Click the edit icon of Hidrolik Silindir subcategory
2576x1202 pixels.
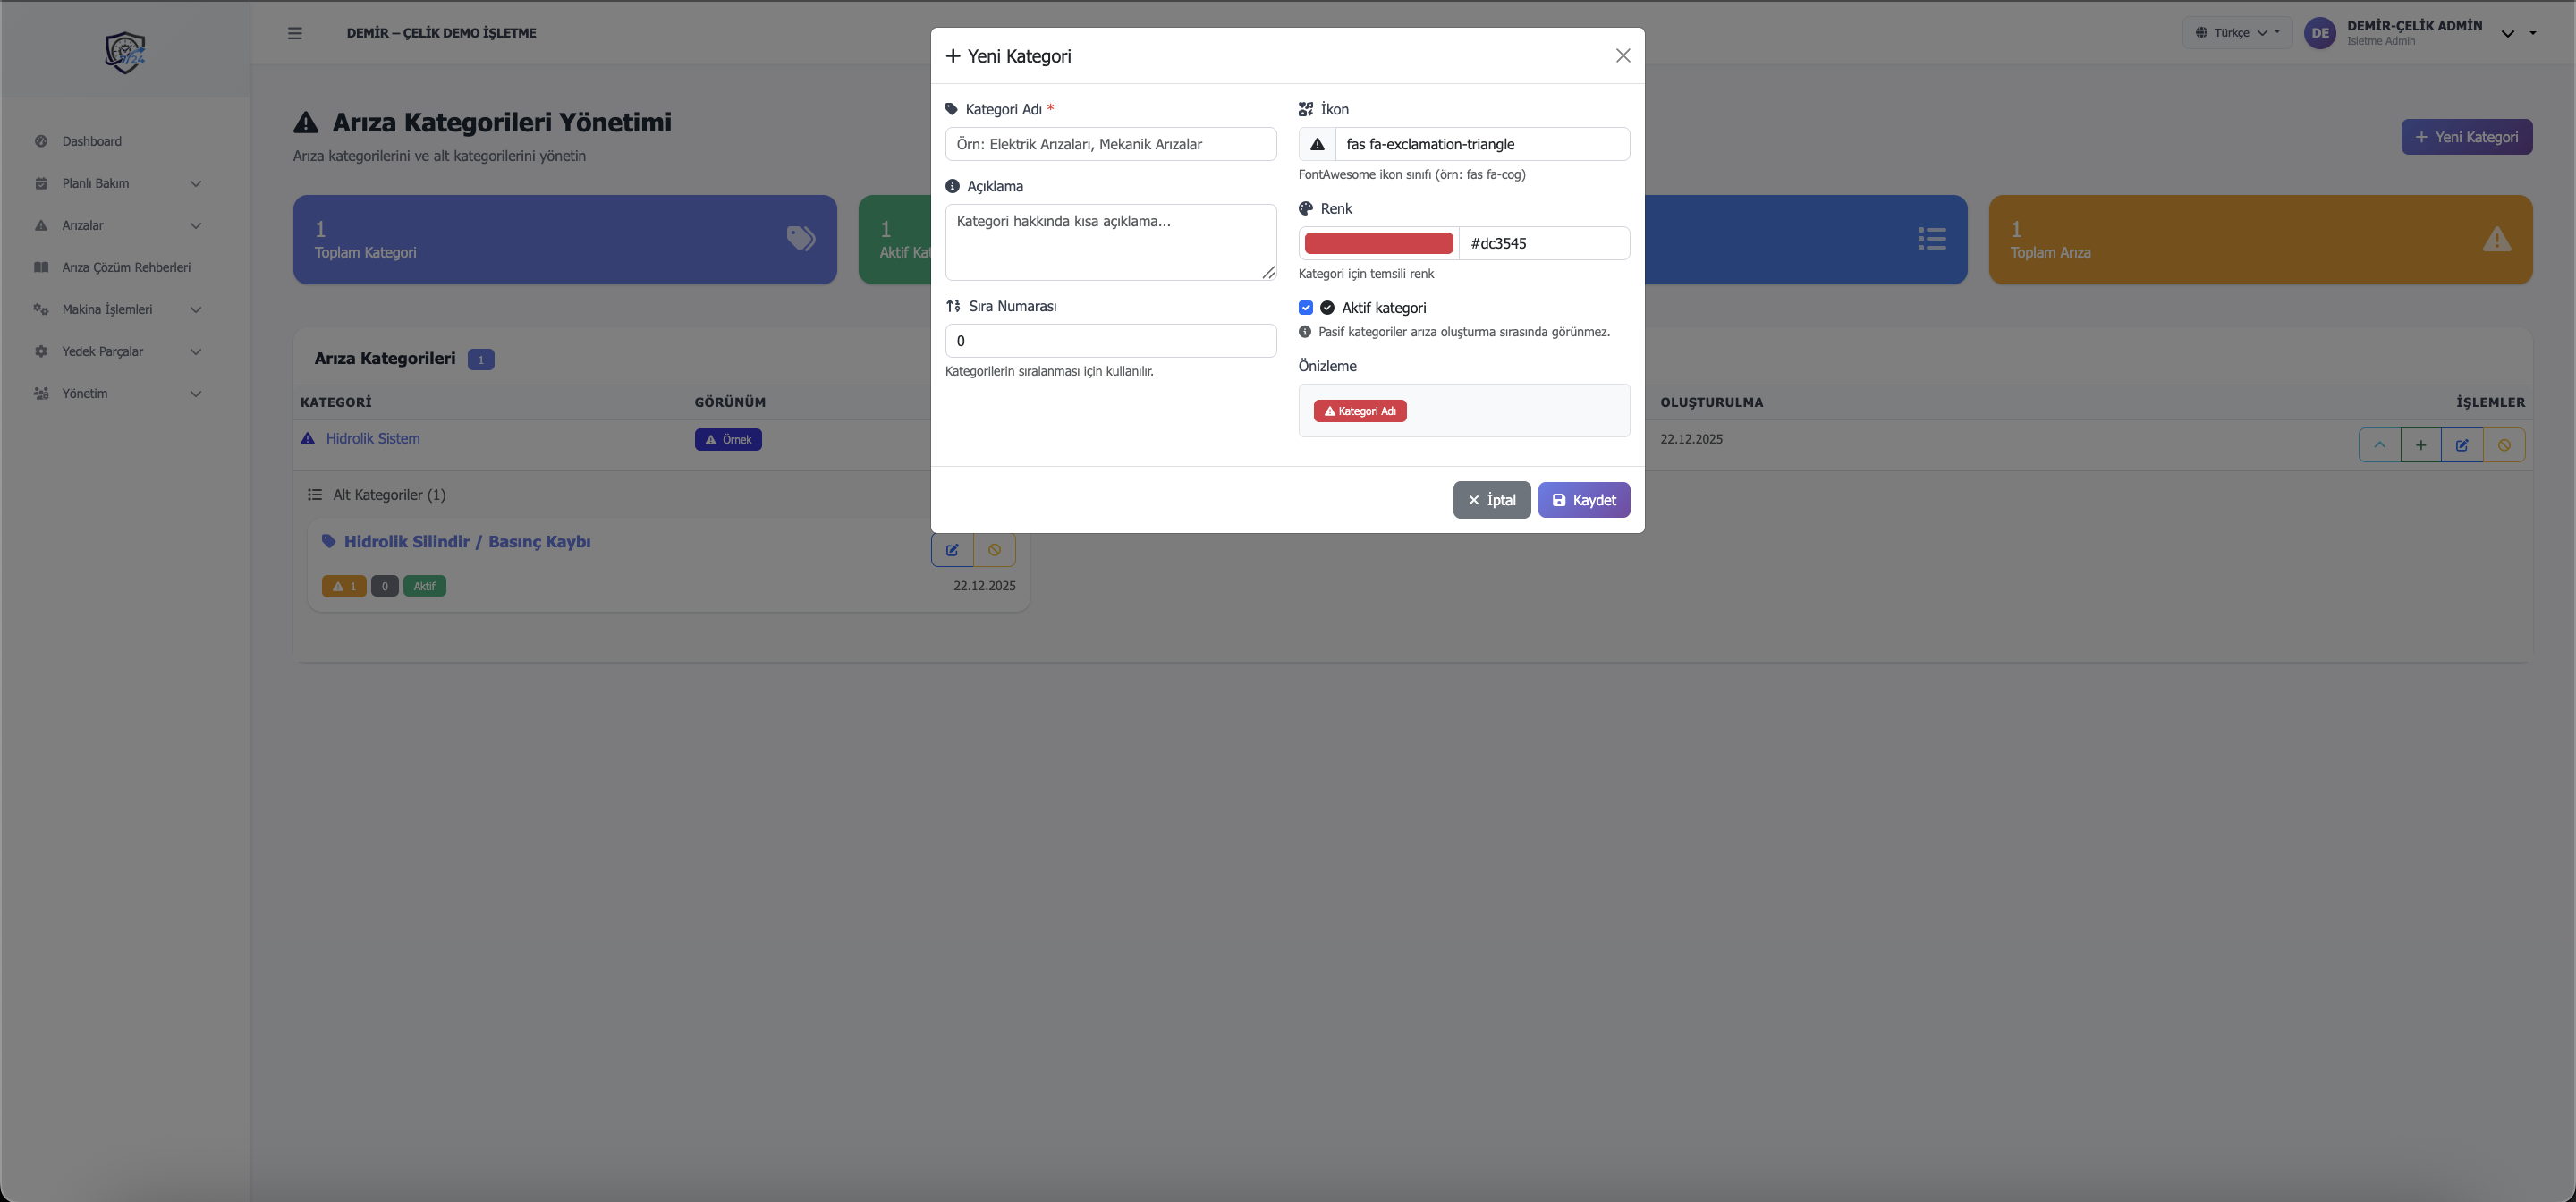pyautogui.click(x=952, y=550)
